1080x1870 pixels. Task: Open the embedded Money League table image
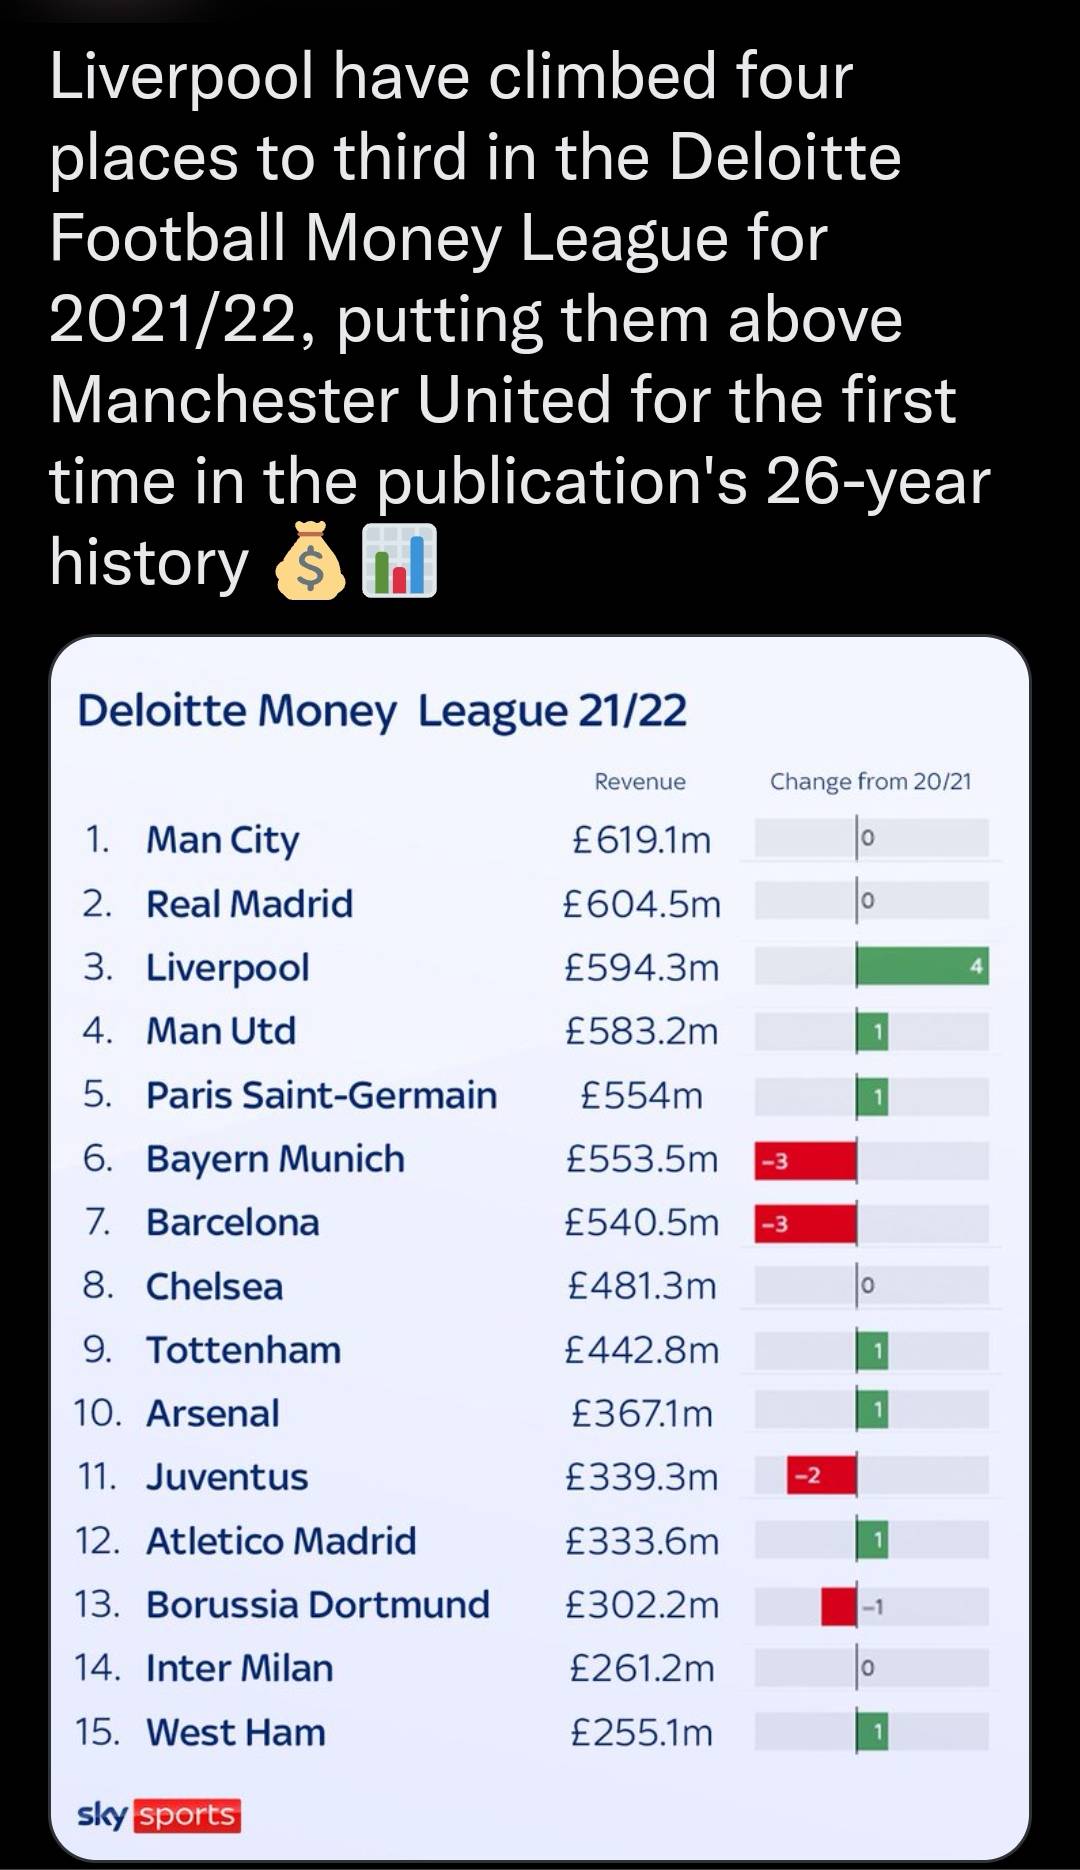pyautogui.click(x=540, y=1248)
